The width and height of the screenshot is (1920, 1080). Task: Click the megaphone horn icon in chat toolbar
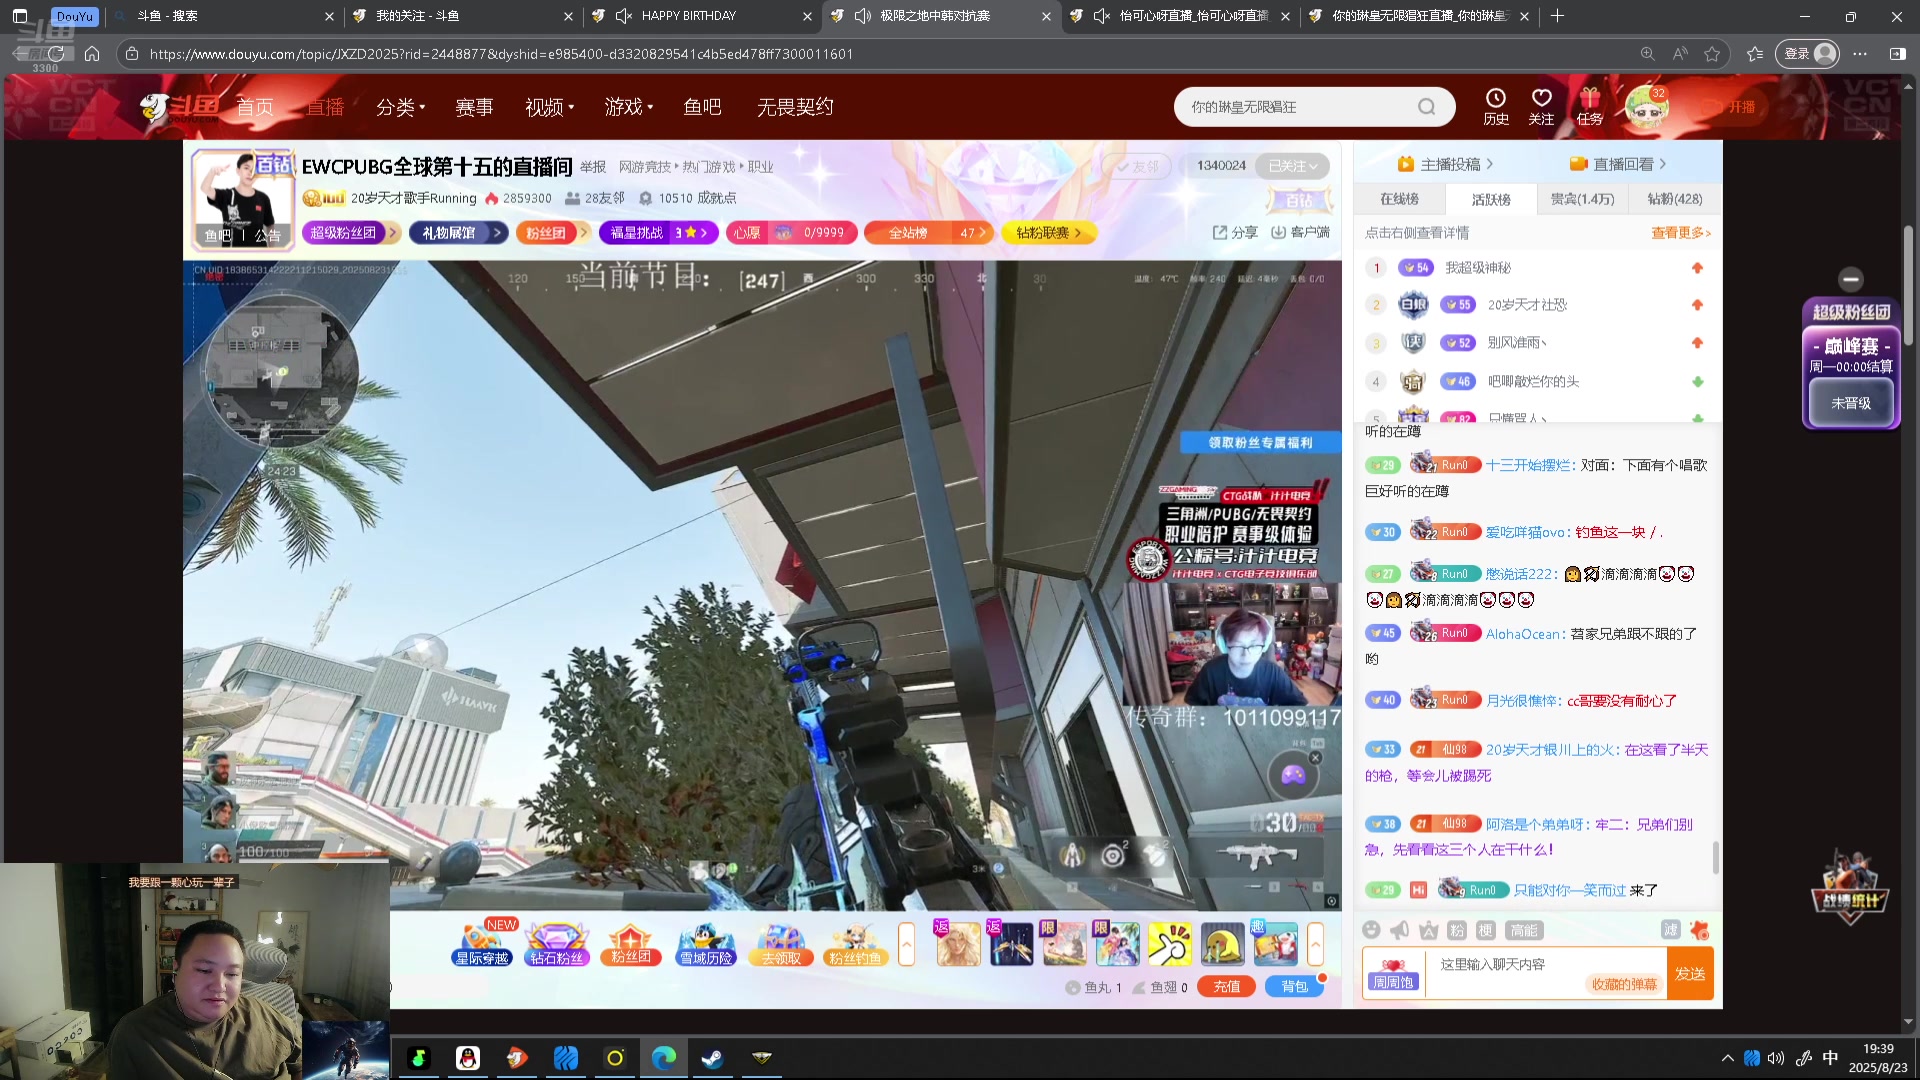1400,930
